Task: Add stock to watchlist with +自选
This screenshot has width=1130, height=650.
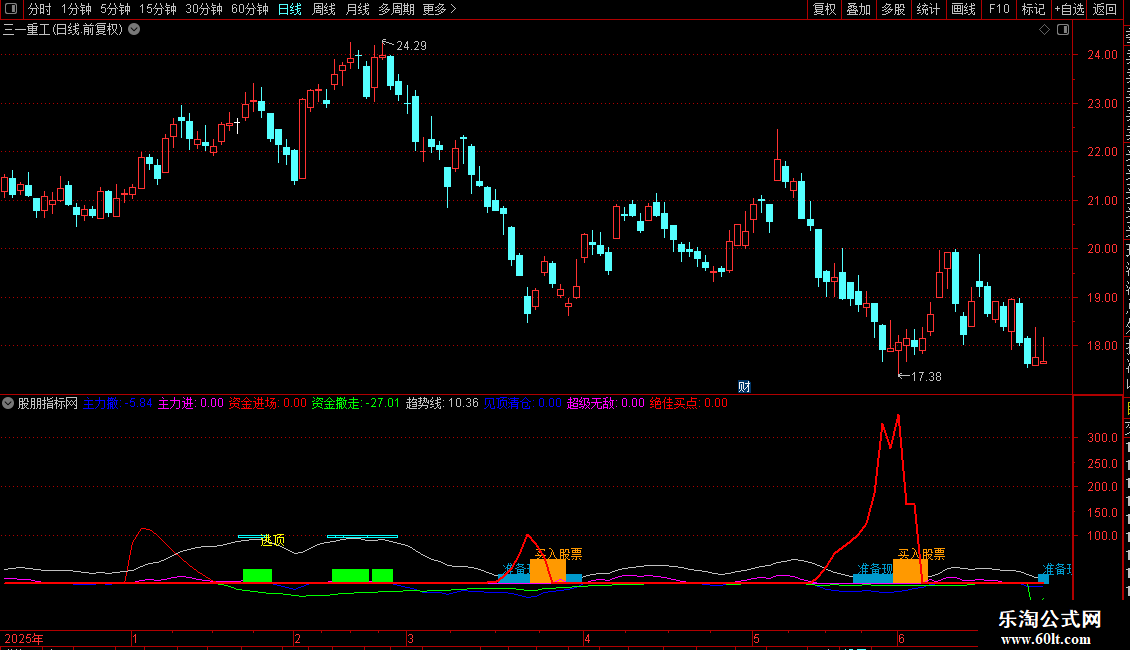Action: coord(1069,9)
